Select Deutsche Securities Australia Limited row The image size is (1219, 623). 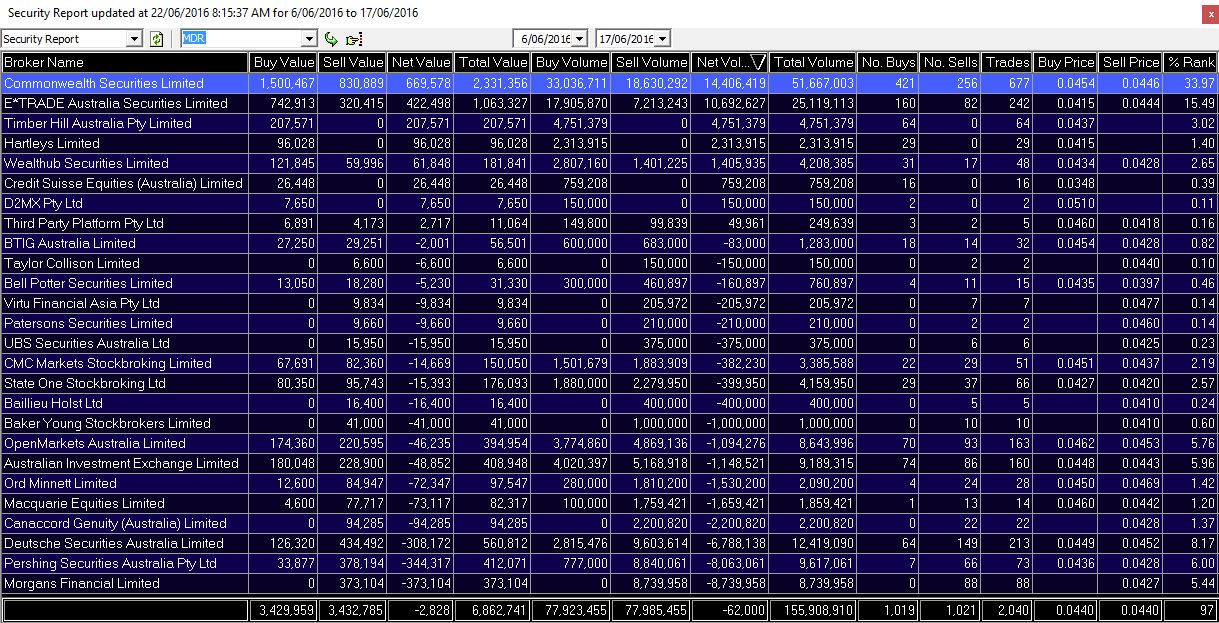pyautogui.click(x=609, y=543)
